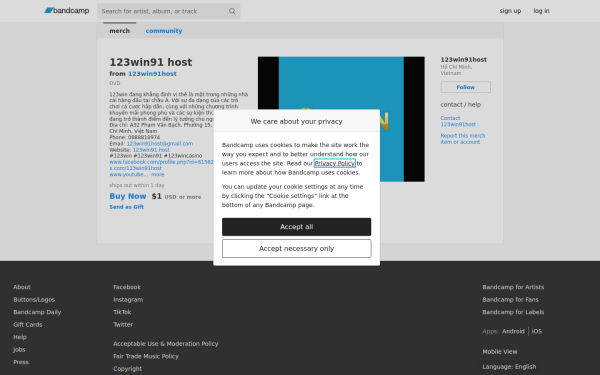This screenshot has width=600, height=375.
Task: Expand description with the 'more' link
Action: pos(157,174)
